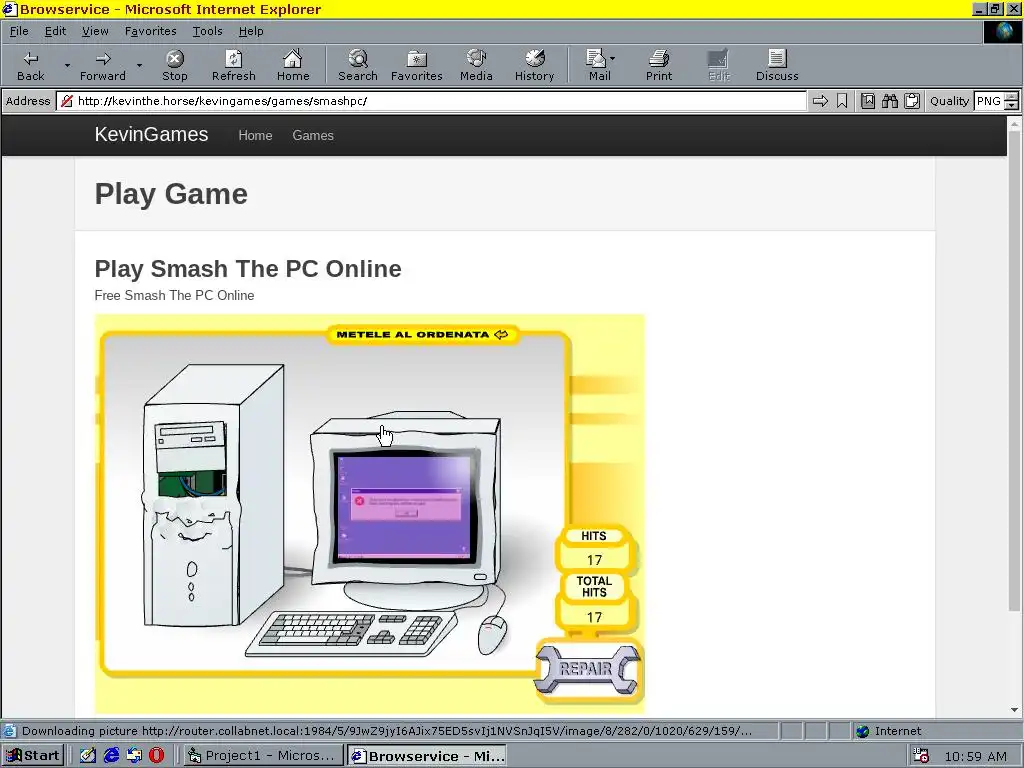The image size is (1024, 768).
Task: Open the Favorites toolbar panel
Action: coord(417,65)
